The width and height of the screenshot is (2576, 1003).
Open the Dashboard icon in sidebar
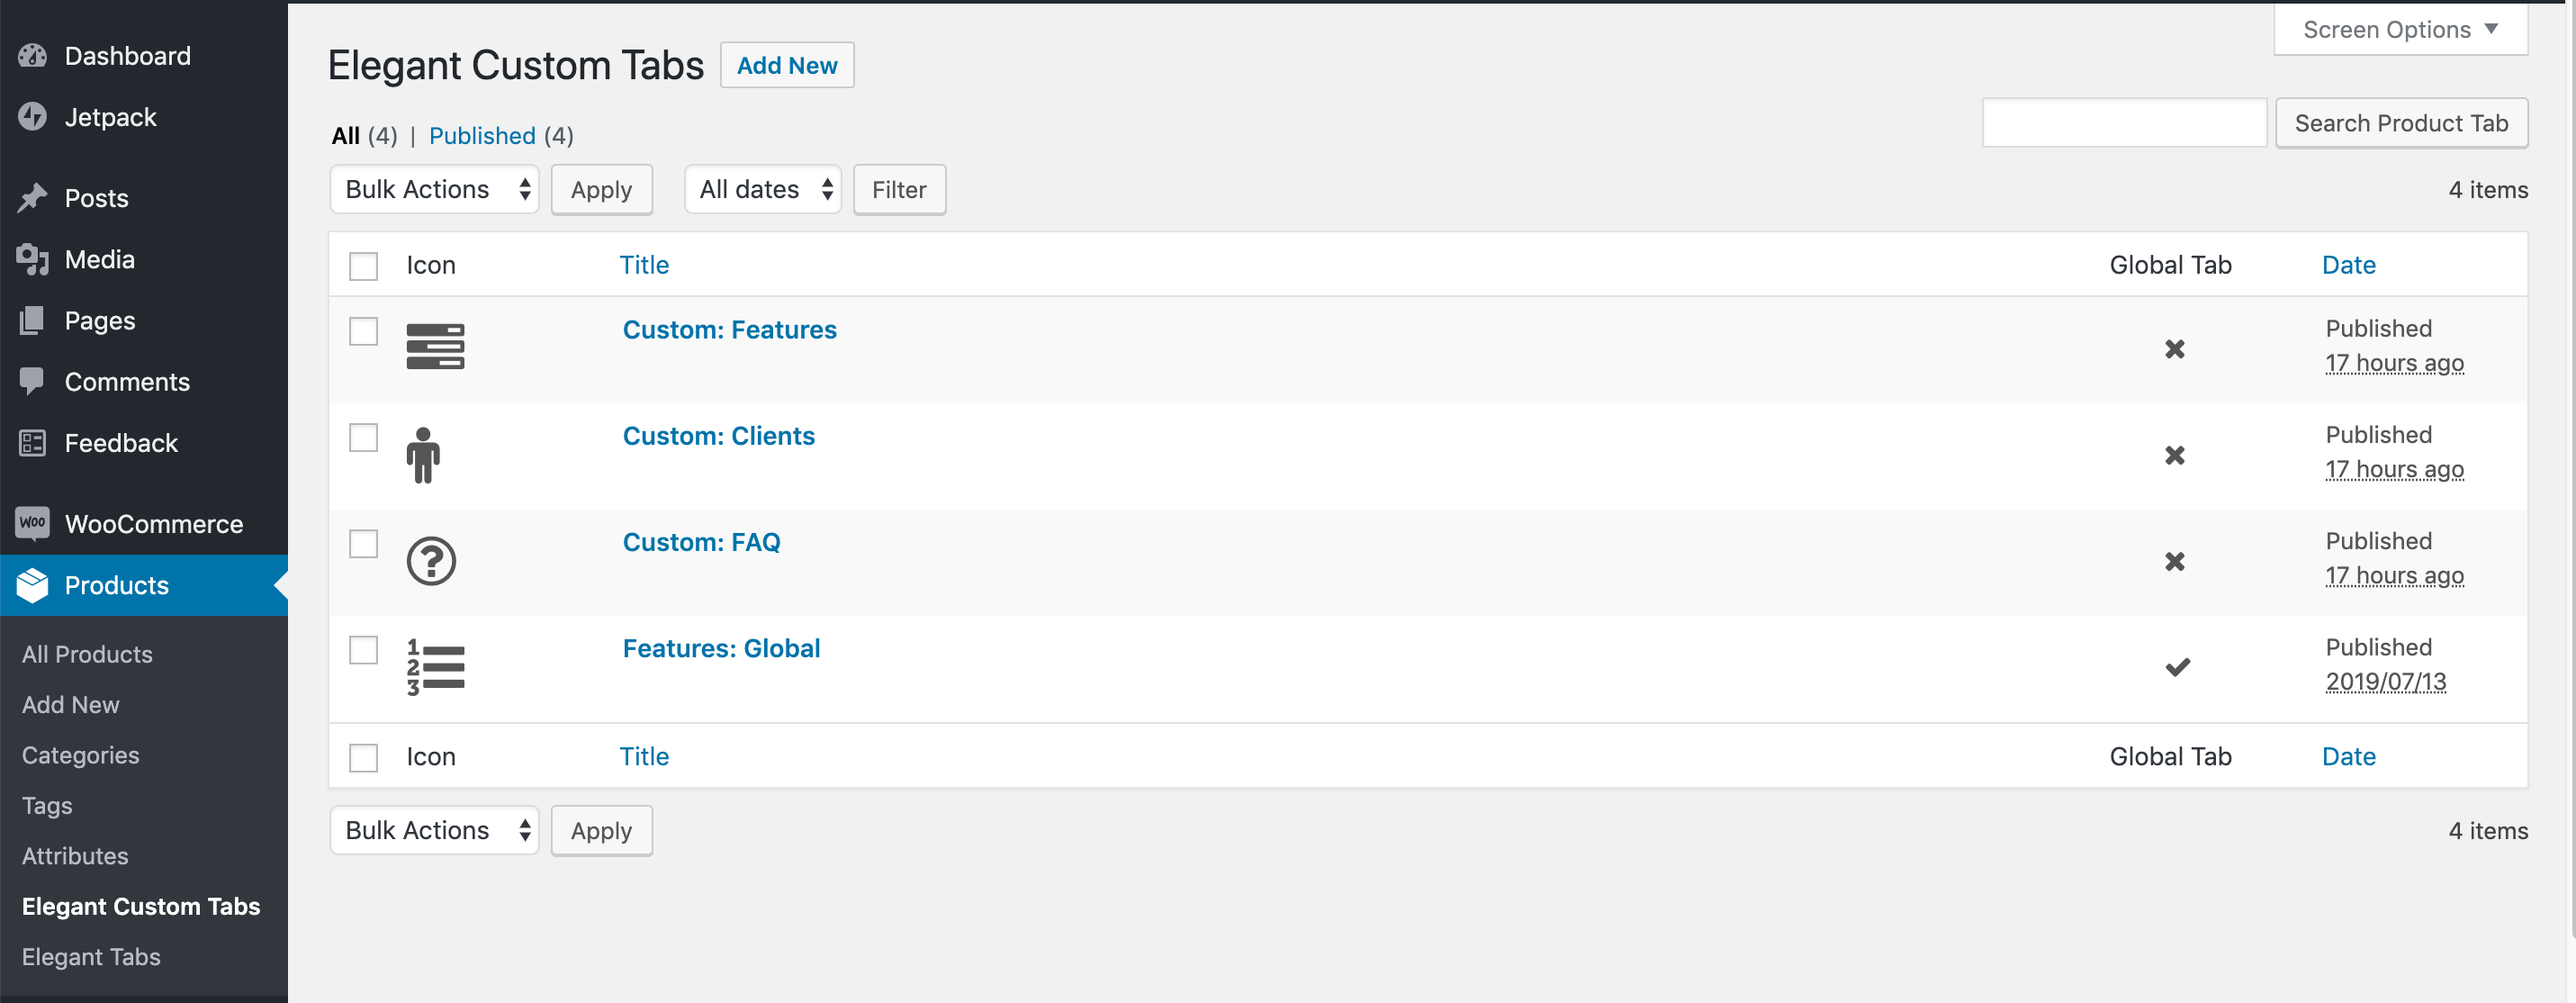pos(32,56)
